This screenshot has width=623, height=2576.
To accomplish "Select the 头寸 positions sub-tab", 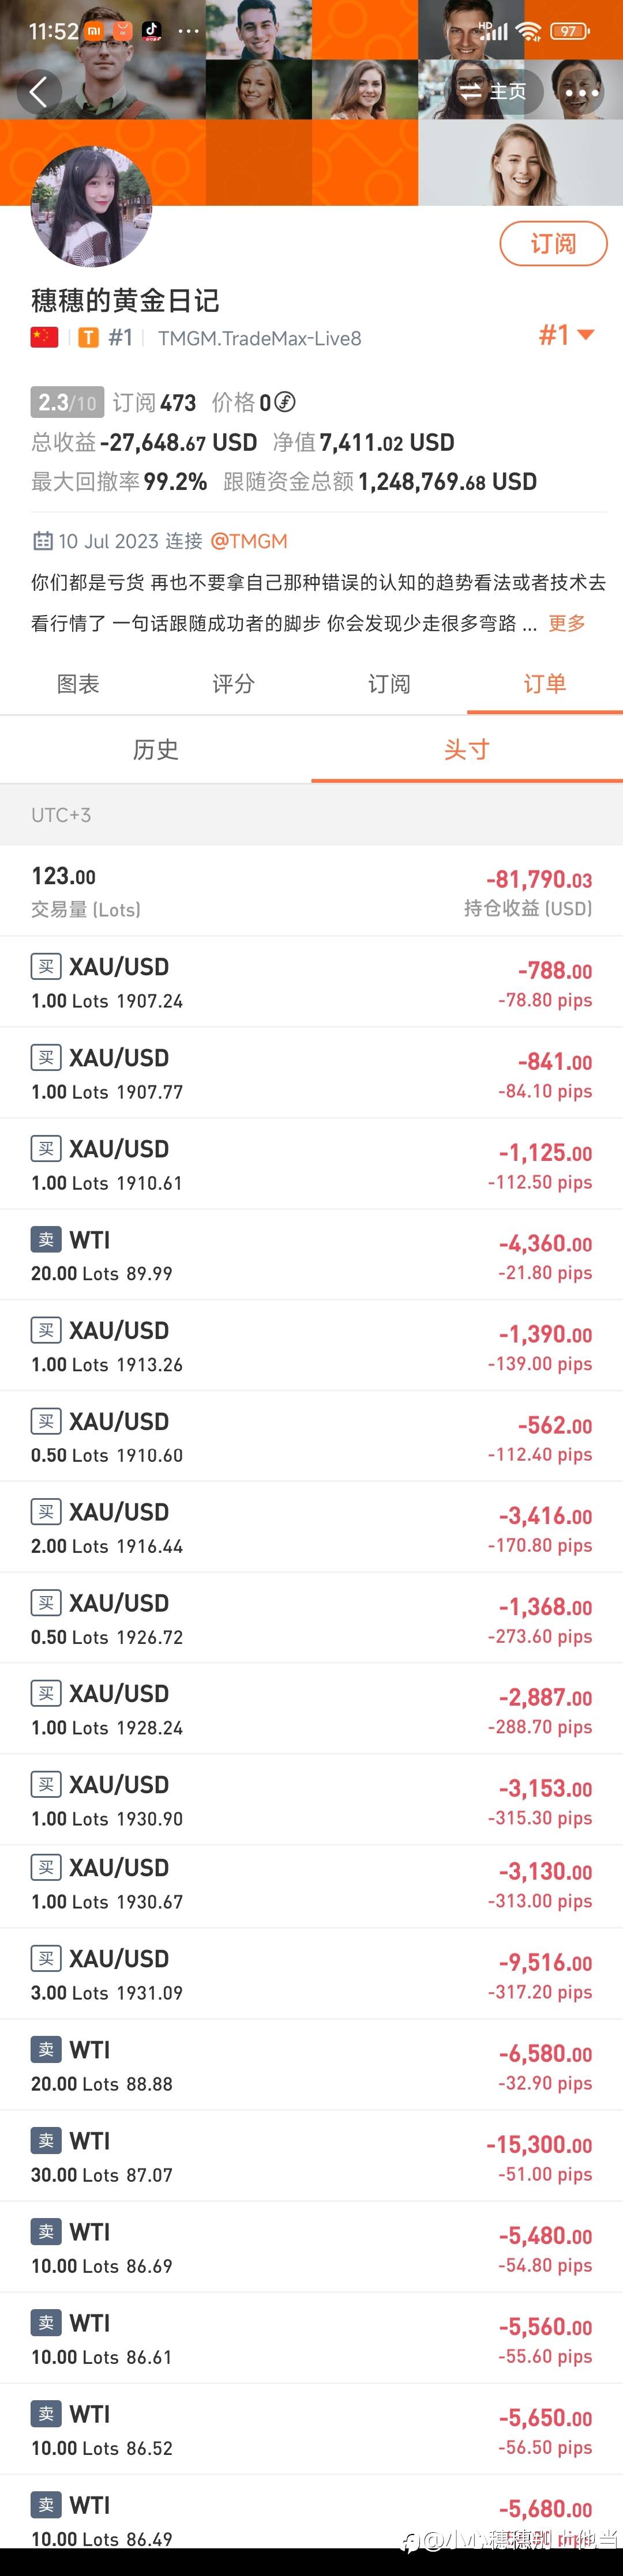I will tap(467, 749).
